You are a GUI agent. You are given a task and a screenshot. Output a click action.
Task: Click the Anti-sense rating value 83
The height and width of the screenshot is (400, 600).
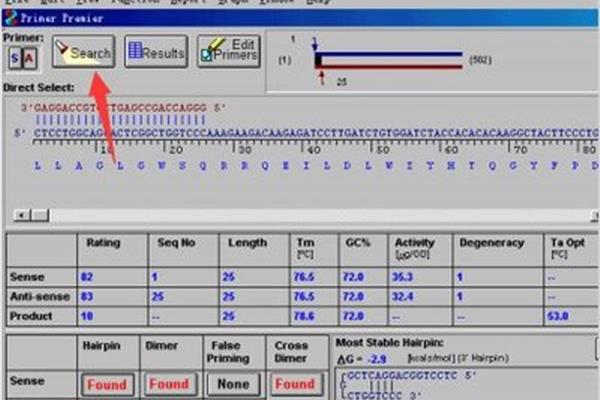[87, 296]
